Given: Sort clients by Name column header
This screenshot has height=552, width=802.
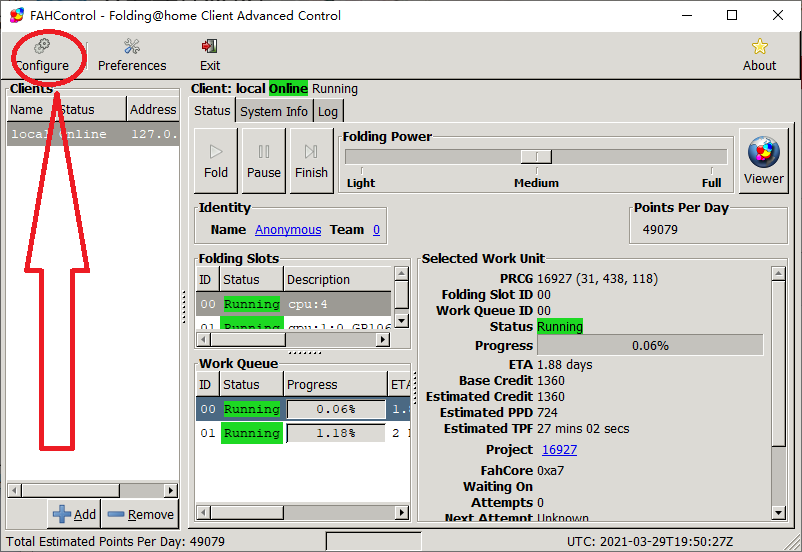Looking at the screenshot, I should point(27,109).
